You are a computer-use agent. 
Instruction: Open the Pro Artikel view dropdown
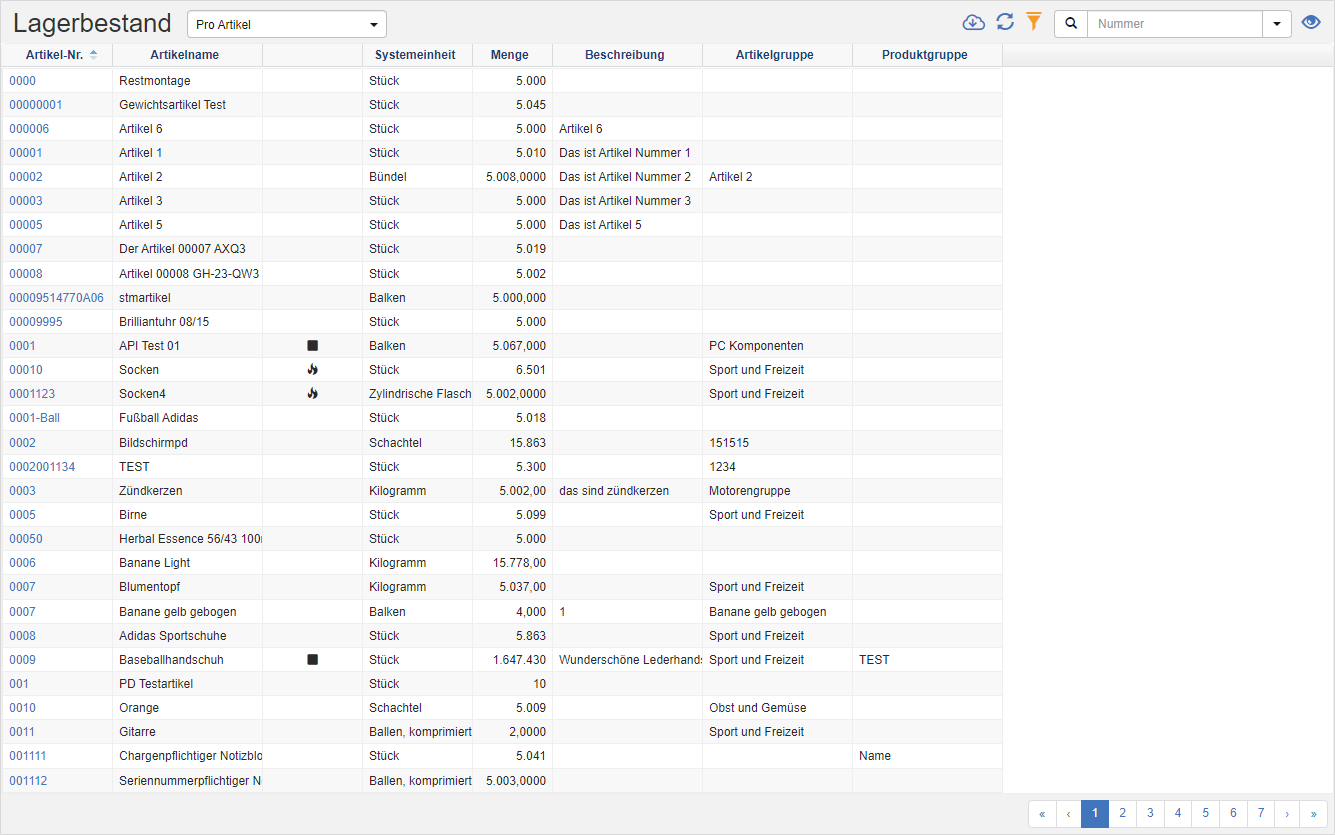coord(286,24)
